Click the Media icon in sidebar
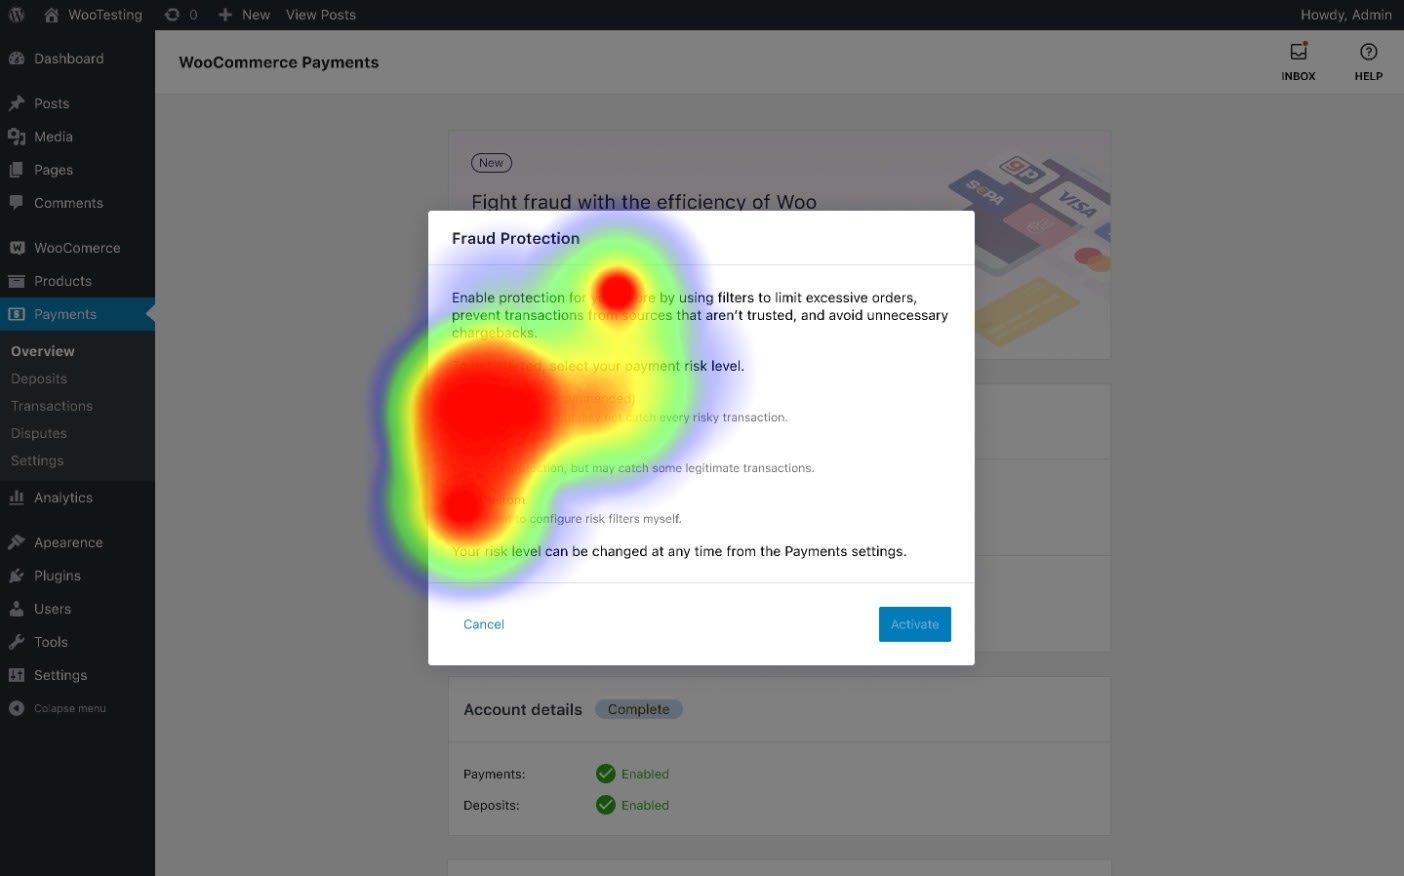Screen dimensions: 1404x876 point(17,137)
